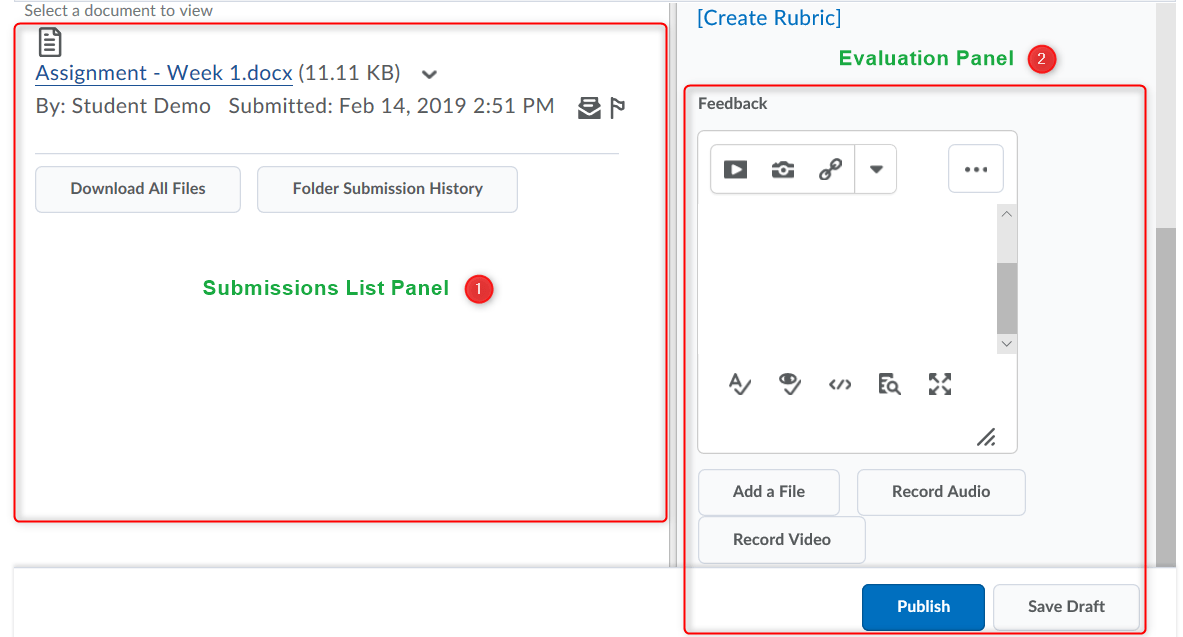Click the Create Rubric link
Image resolution: width=1183 pixels, height=637 pixels.
769,18
